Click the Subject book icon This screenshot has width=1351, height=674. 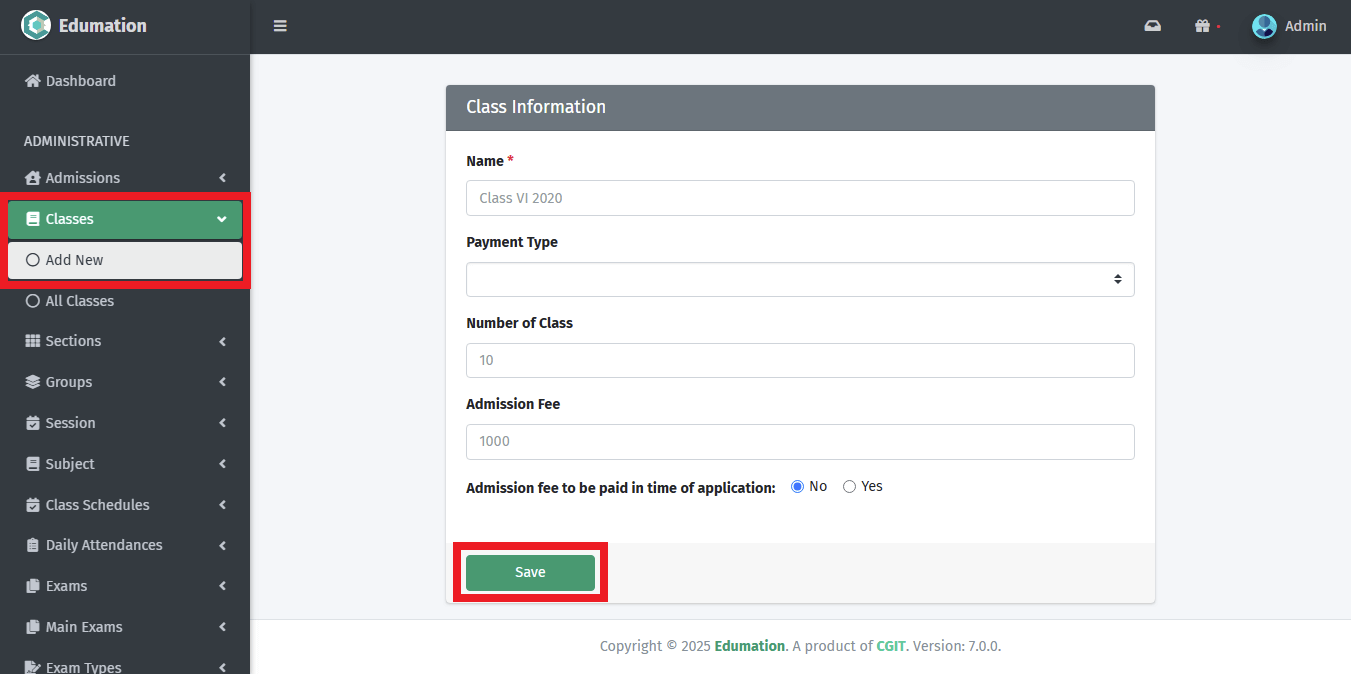click(x=33, y=464)
